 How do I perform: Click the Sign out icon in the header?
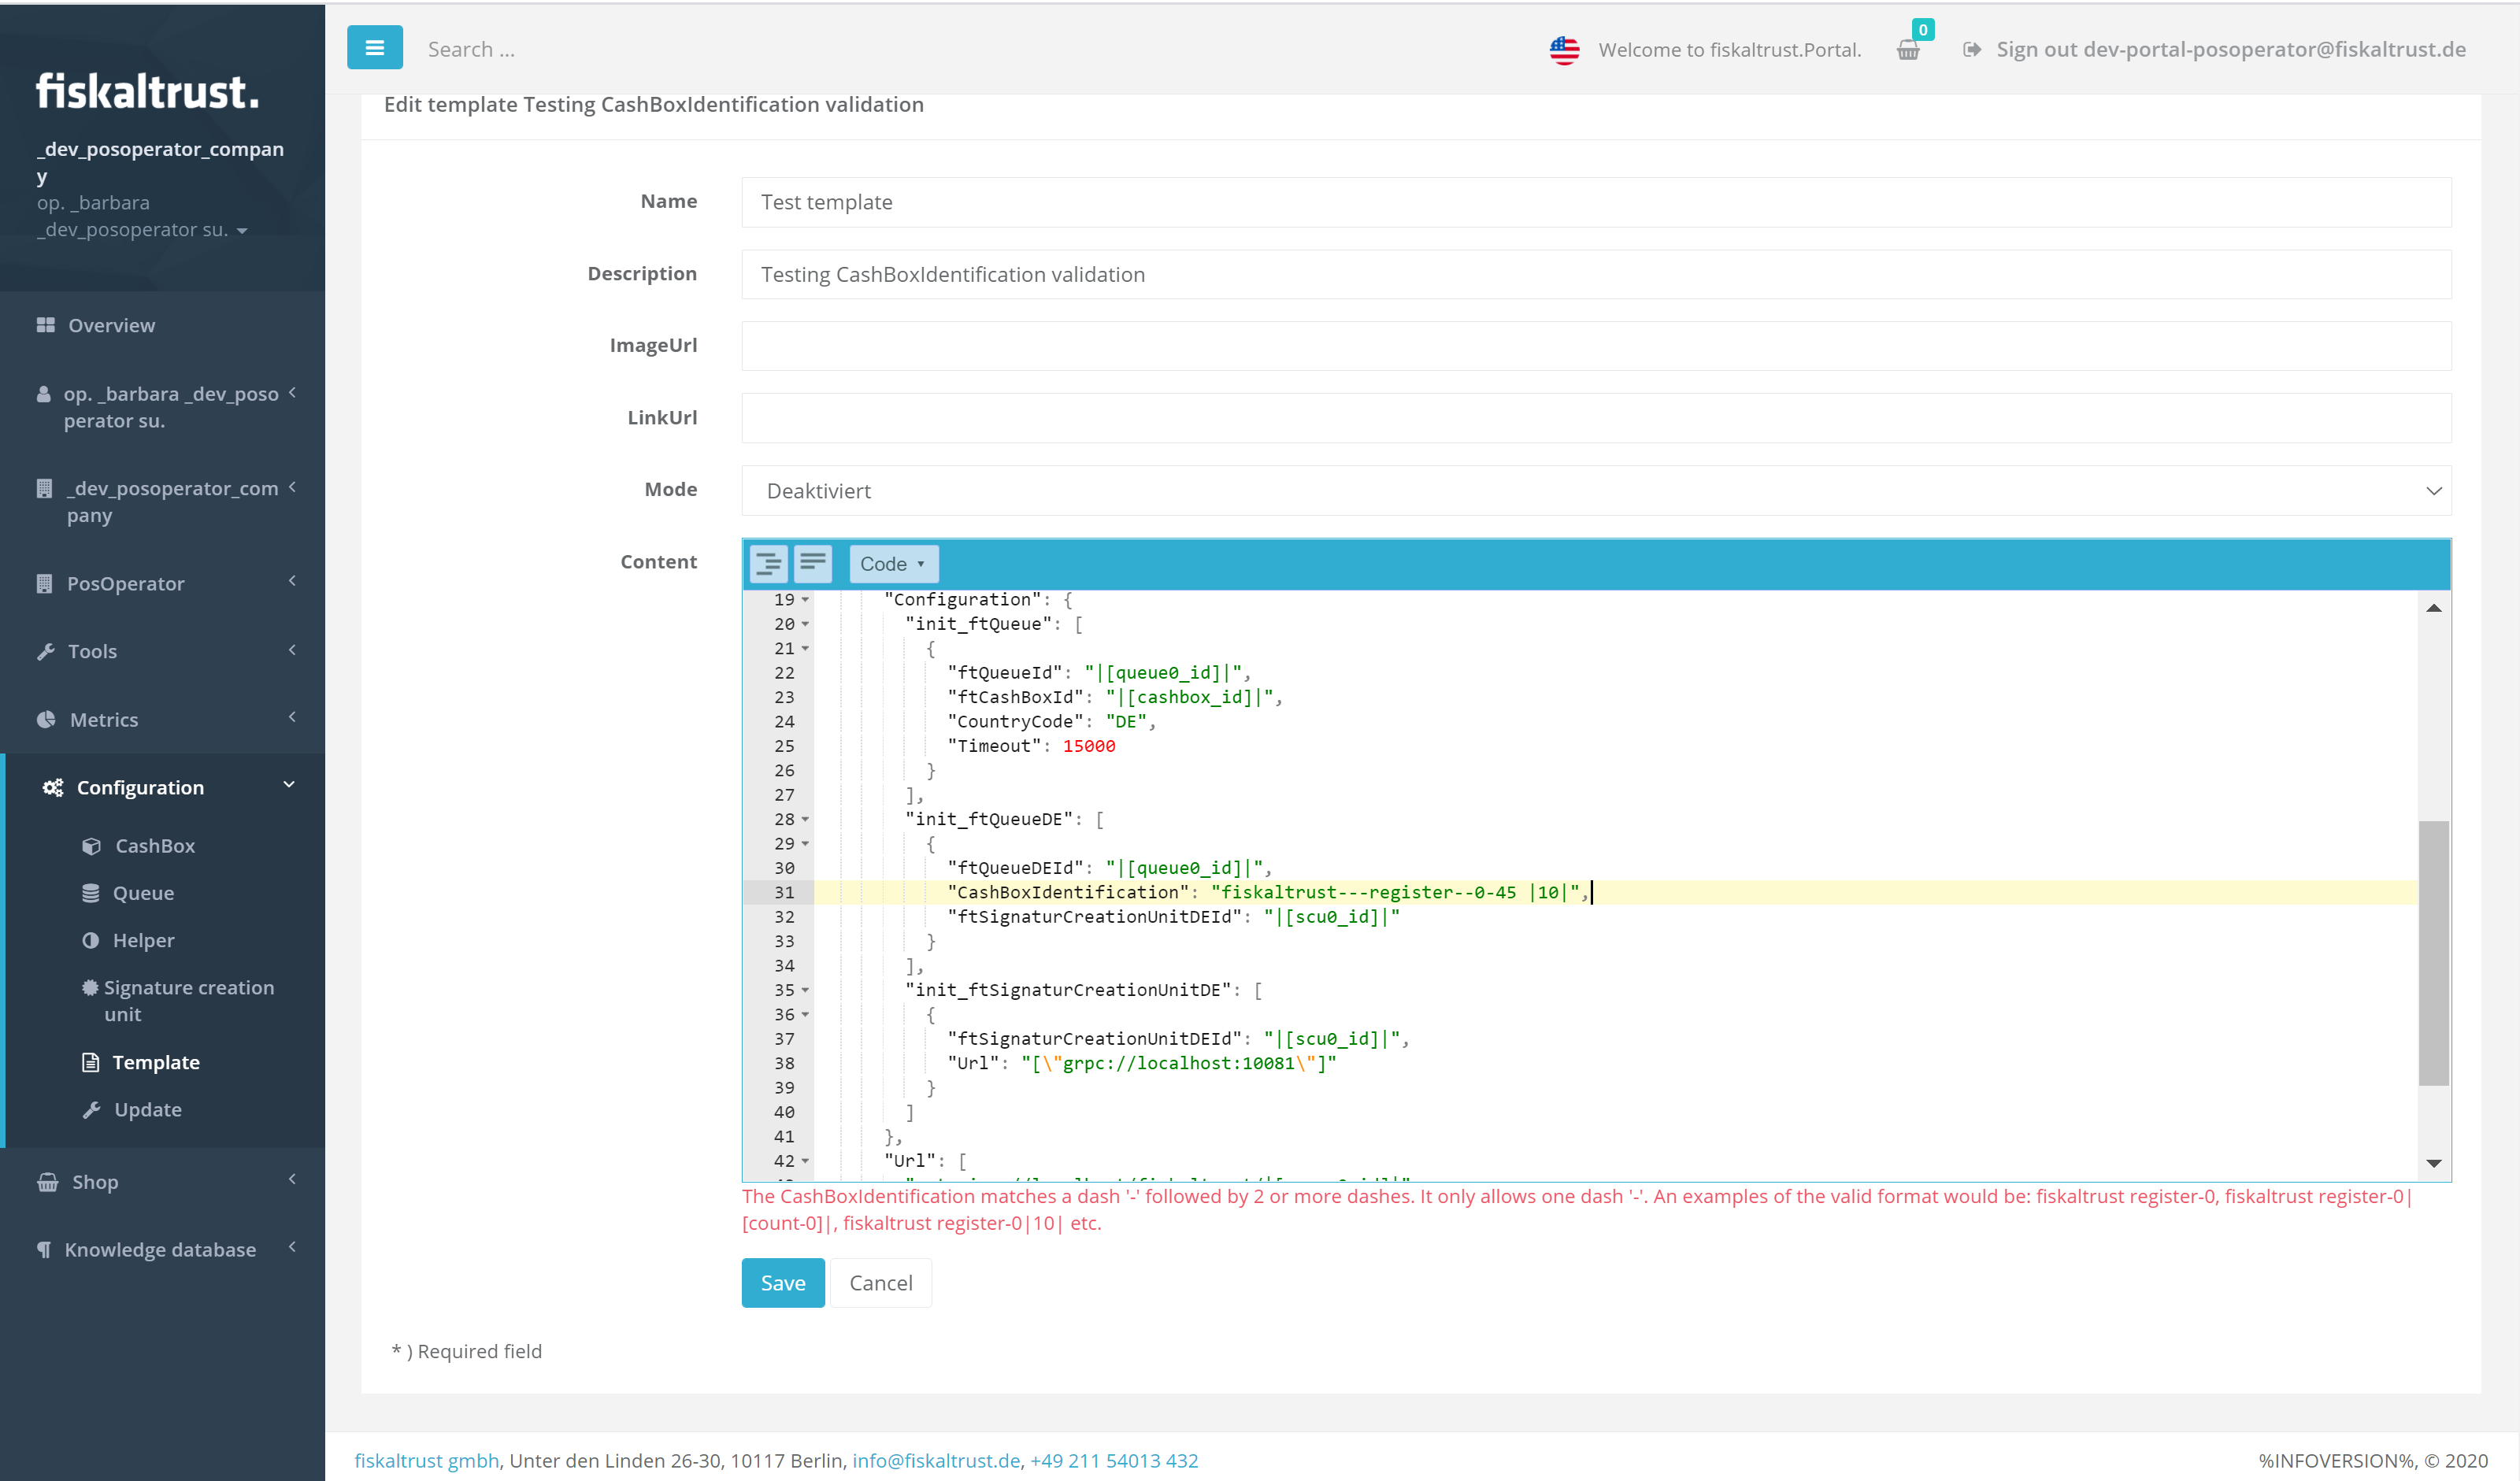coord(1970,47)
